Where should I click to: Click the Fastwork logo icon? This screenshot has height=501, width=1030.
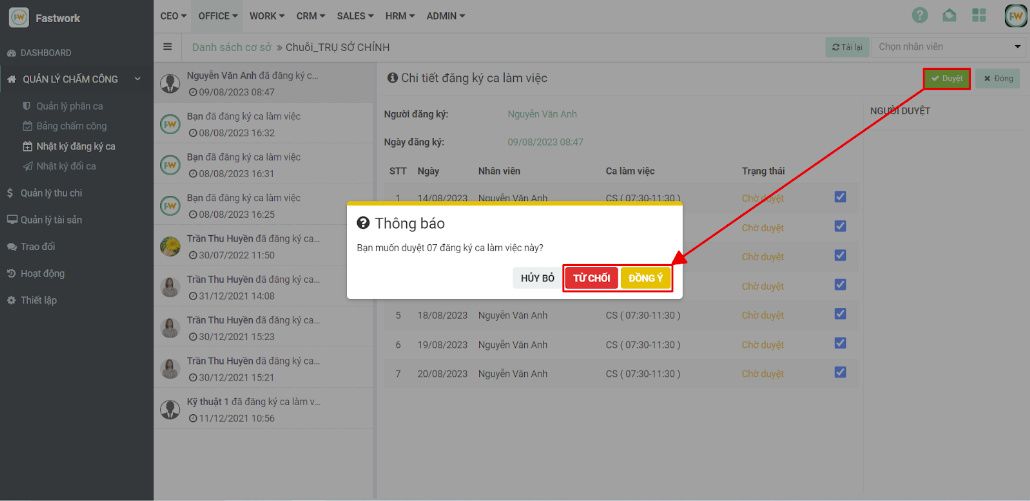click(x=19, y=17)
